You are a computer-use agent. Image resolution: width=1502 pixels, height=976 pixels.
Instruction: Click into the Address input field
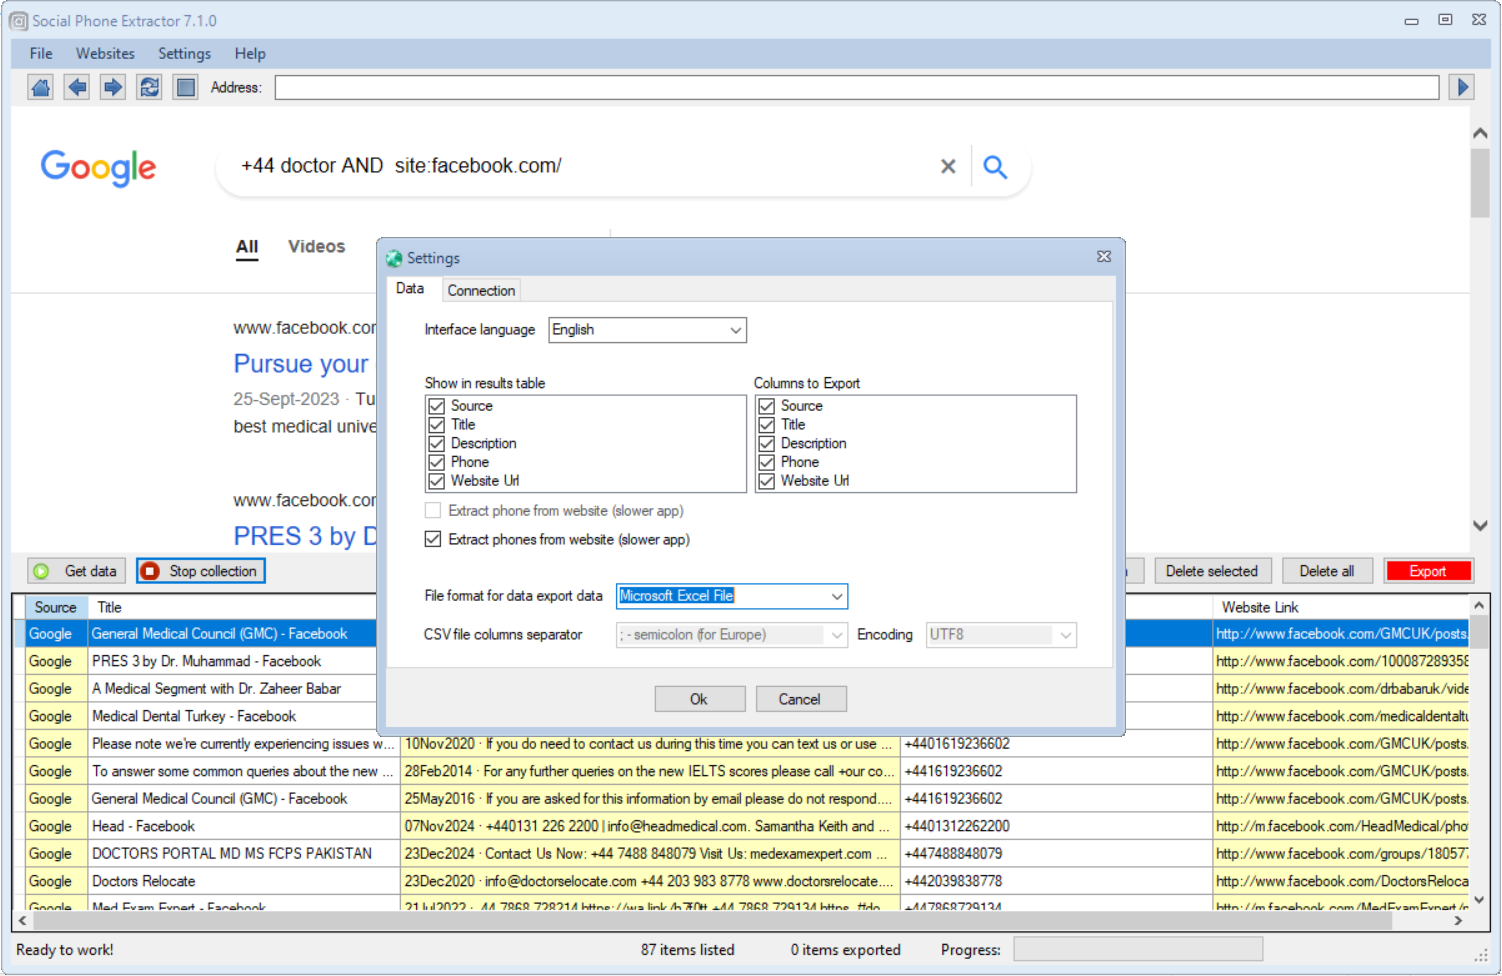tap(856, 88)
